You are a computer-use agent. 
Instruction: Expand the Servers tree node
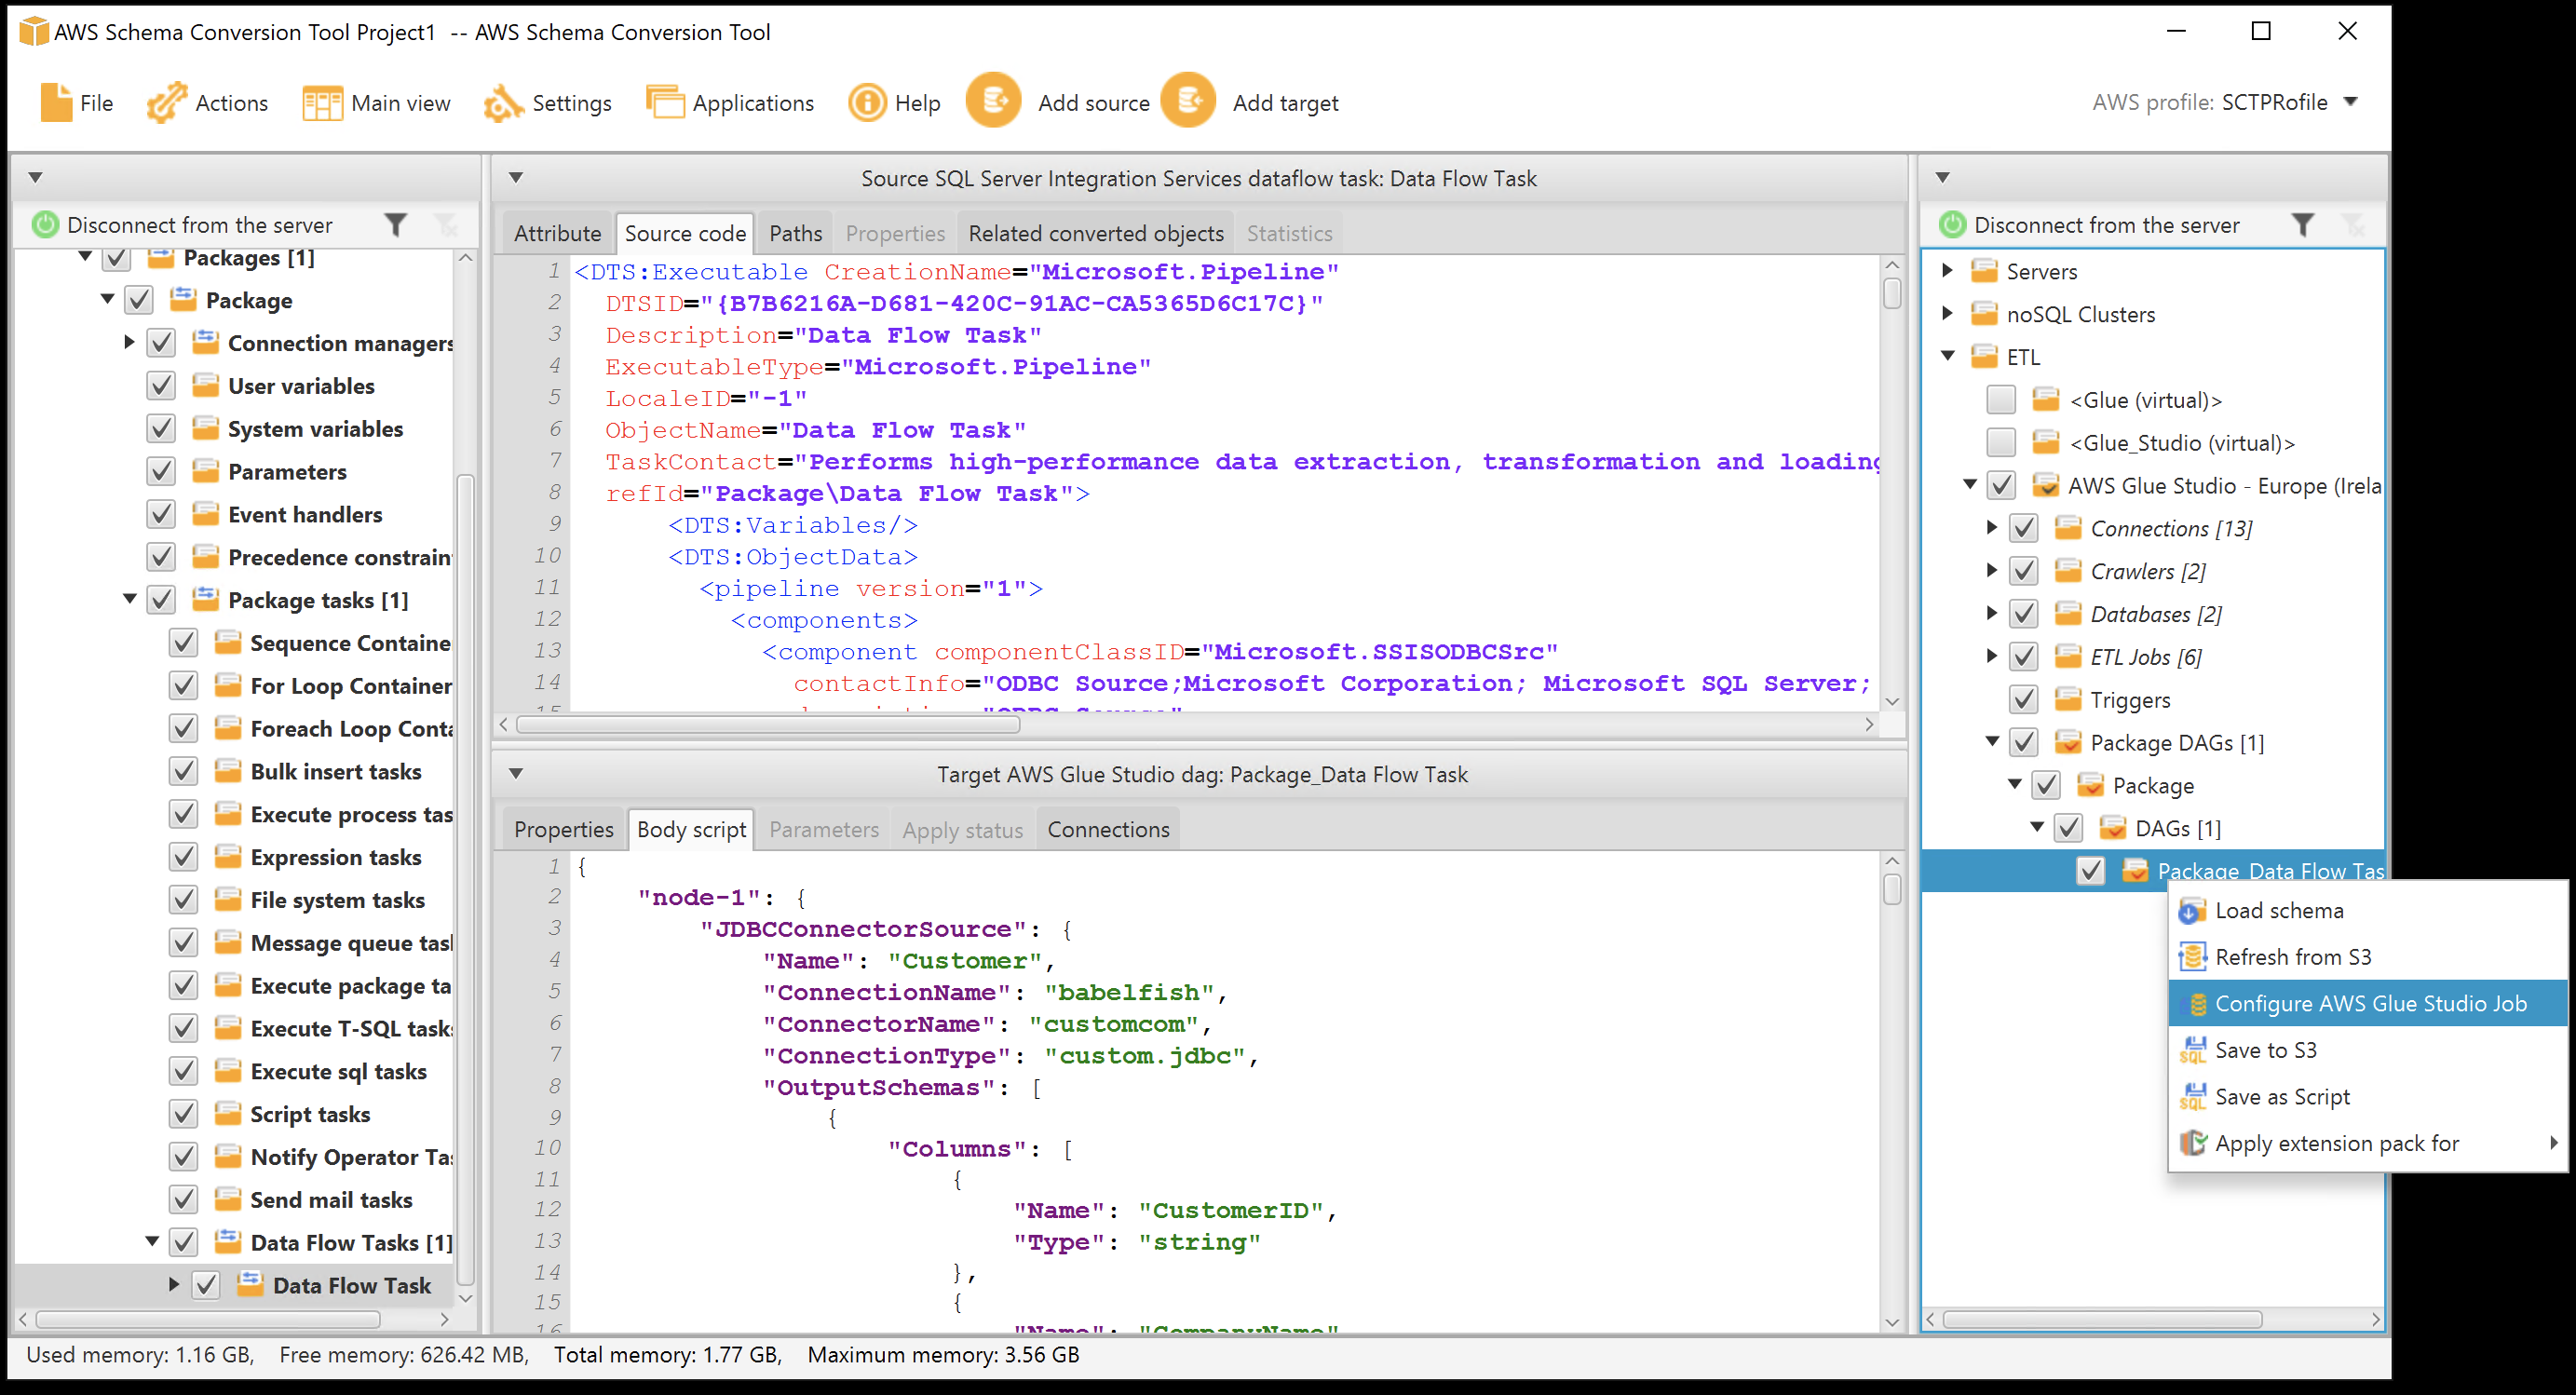point(1947,270)
